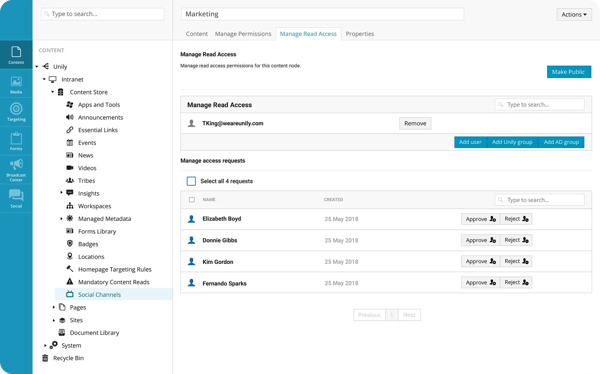This screenshot has width=600, height=374.
Task: Open the Actions dropdown menu
Action: point(574,15)
